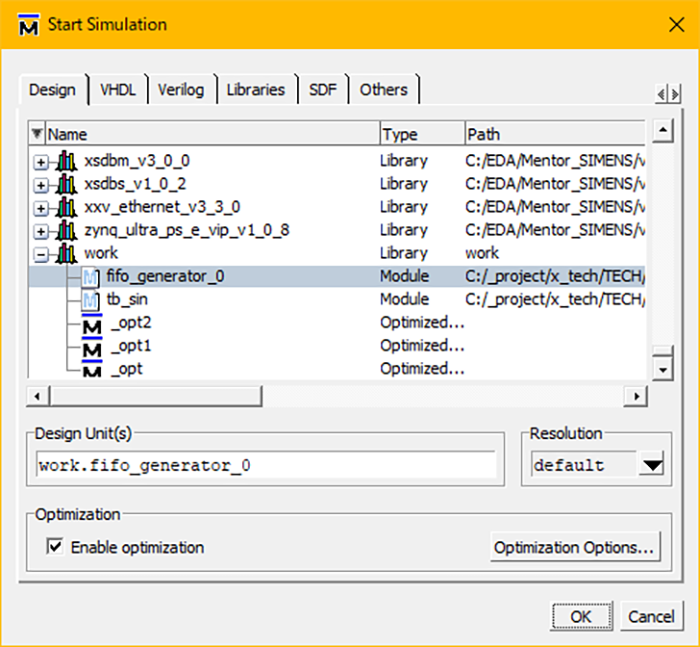Screen dimensions: 700x647
Task: Click the Name column header
Action: [x=212, y=134]
